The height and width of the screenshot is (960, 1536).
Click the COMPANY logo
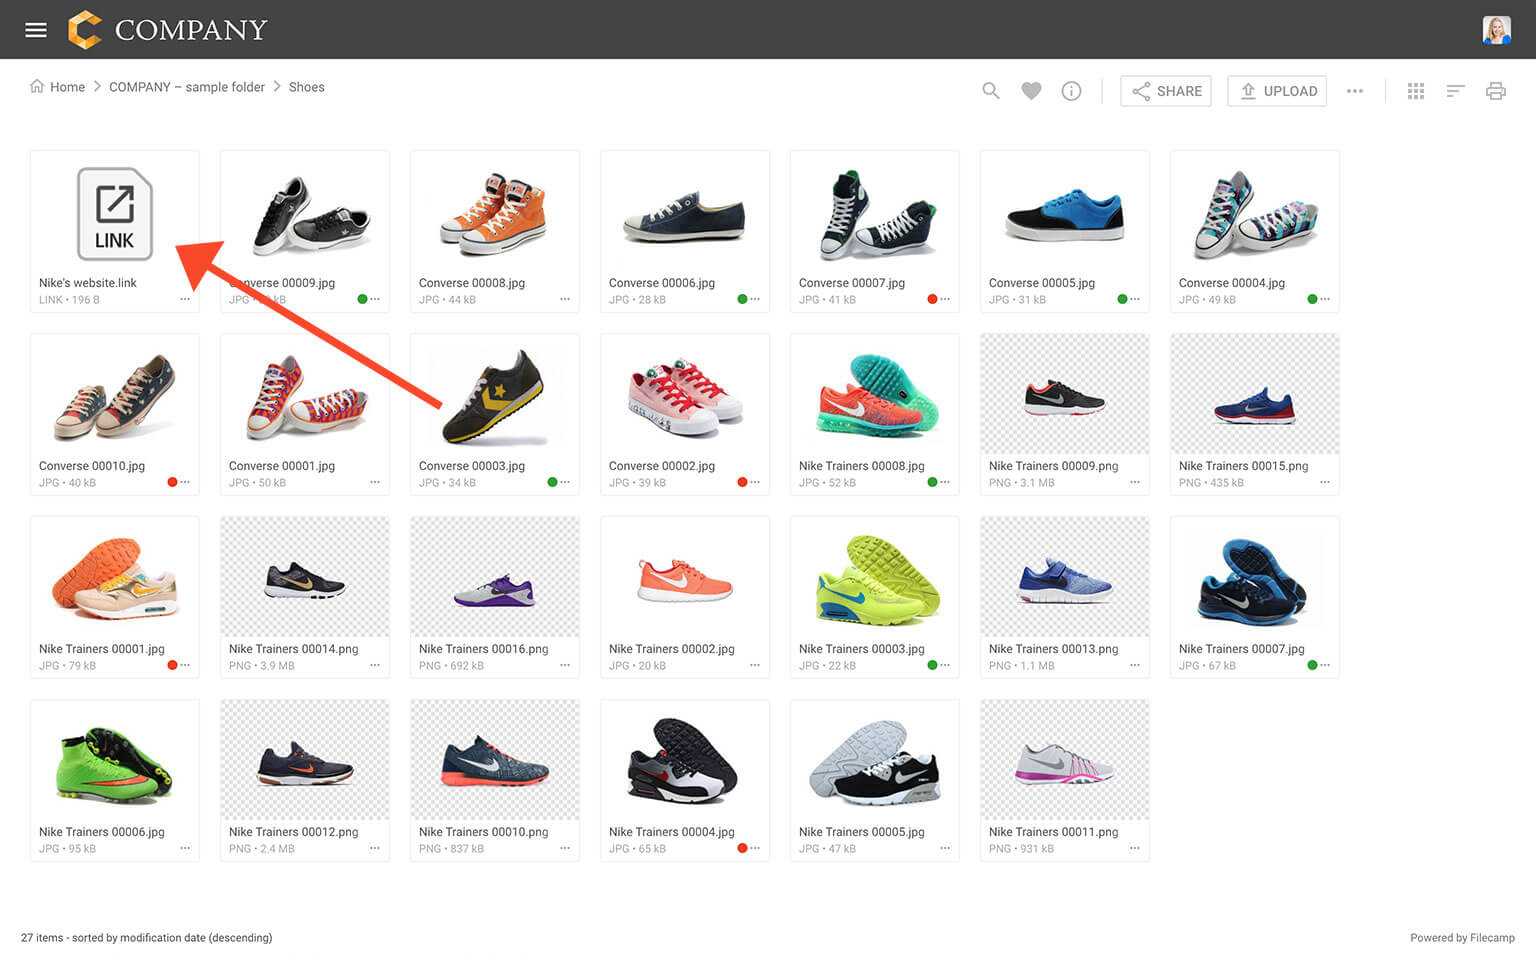tap(167, 30)
